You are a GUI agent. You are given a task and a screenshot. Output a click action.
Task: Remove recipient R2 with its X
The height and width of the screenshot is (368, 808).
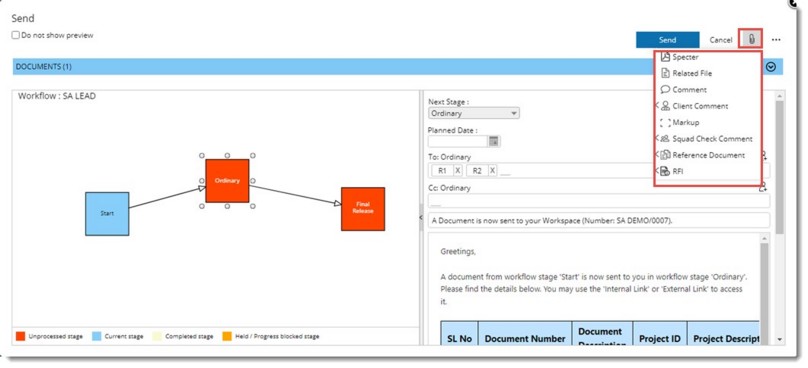click(x=493, y=171)
